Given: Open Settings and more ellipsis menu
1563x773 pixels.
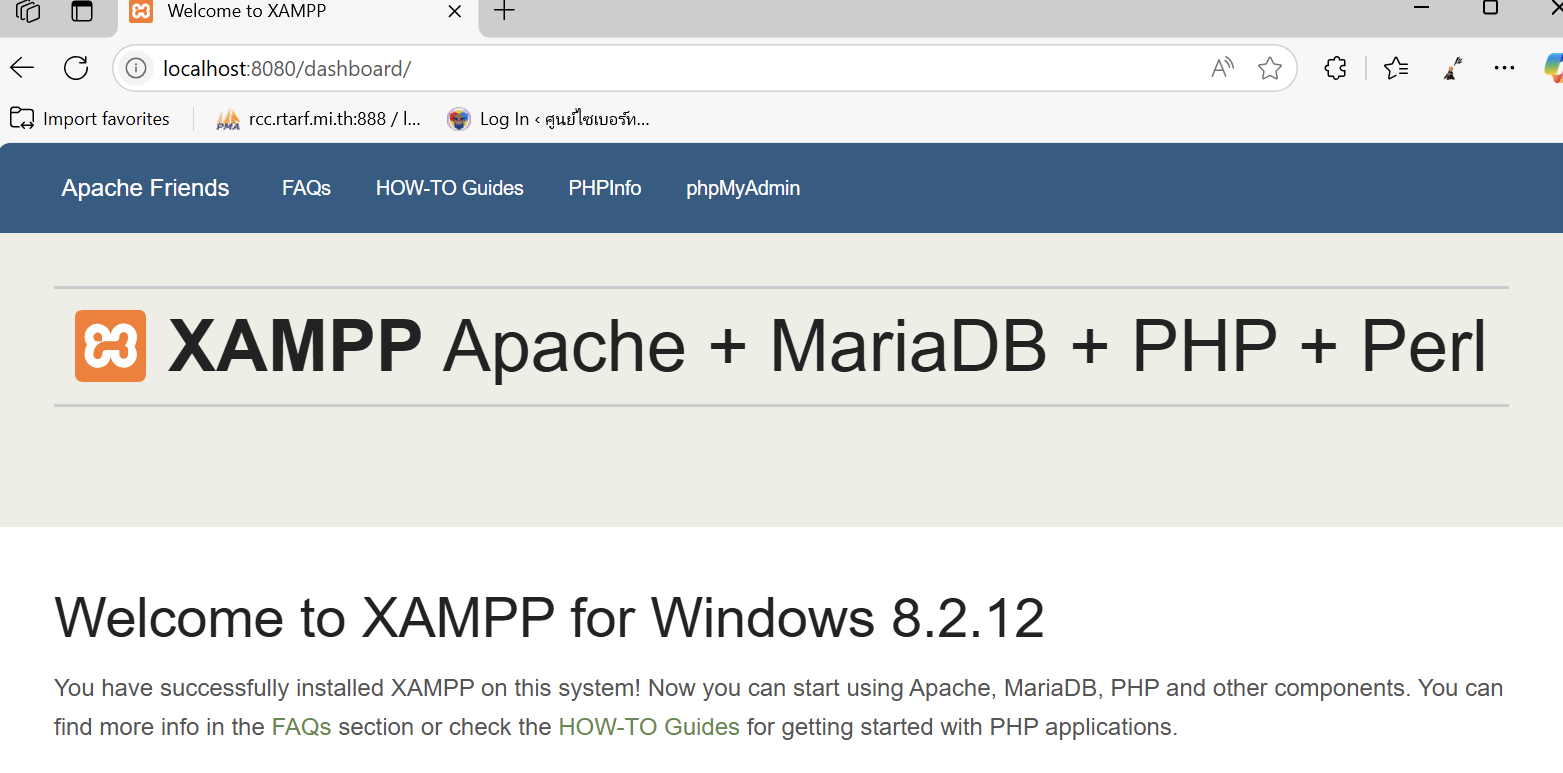Looking at the screenshot, I should [x=1504, y=68].
